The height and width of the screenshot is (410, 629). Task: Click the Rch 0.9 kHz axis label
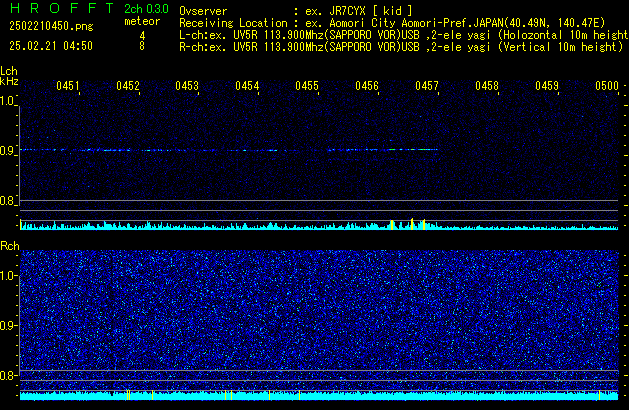(x=7, y=325)
